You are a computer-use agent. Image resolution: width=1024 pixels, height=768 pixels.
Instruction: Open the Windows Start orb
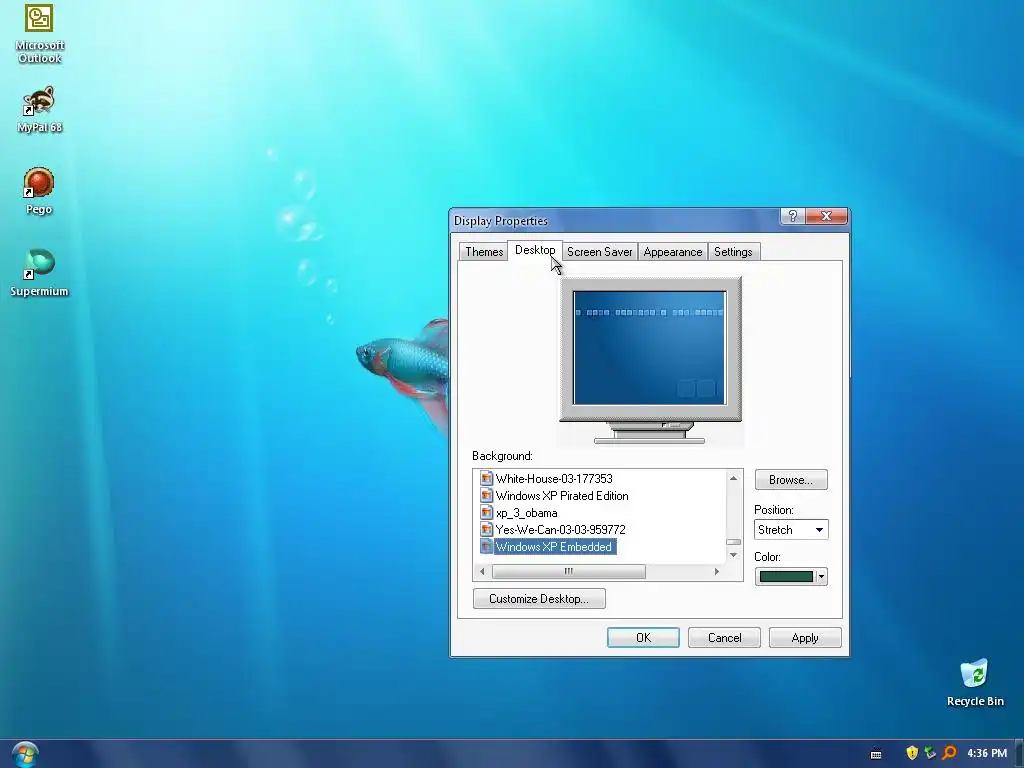pyautogui.click(x=25, y=754)
